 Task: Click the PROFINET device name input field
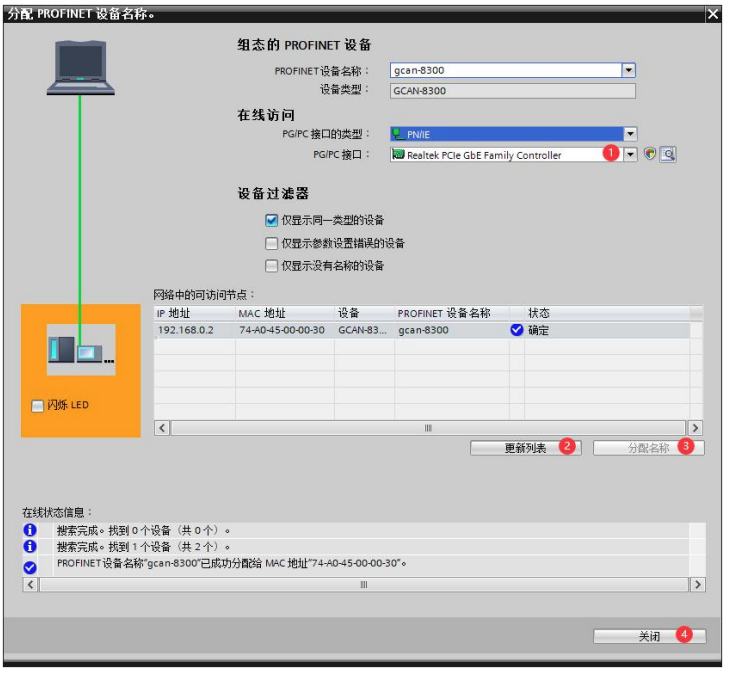point(506,70)
